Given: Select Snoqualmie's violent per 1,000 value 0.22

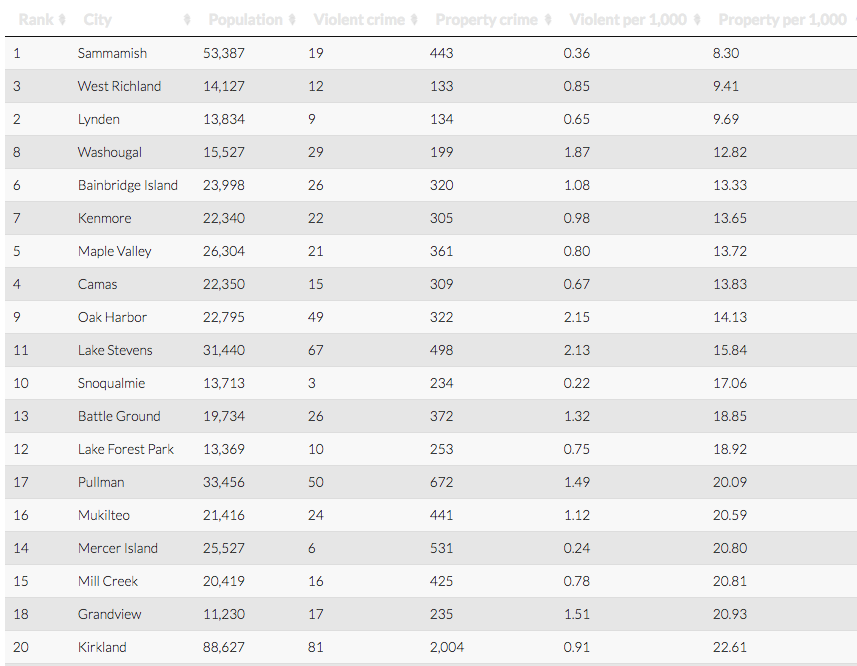Looking at the screenshot, I should (576, 383).
